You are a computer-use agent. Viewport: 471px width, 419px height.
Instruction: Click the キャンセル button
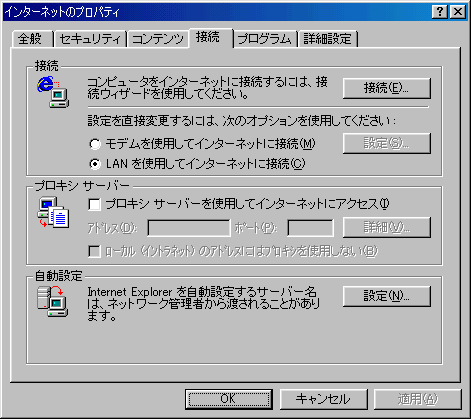pos(323,399)
